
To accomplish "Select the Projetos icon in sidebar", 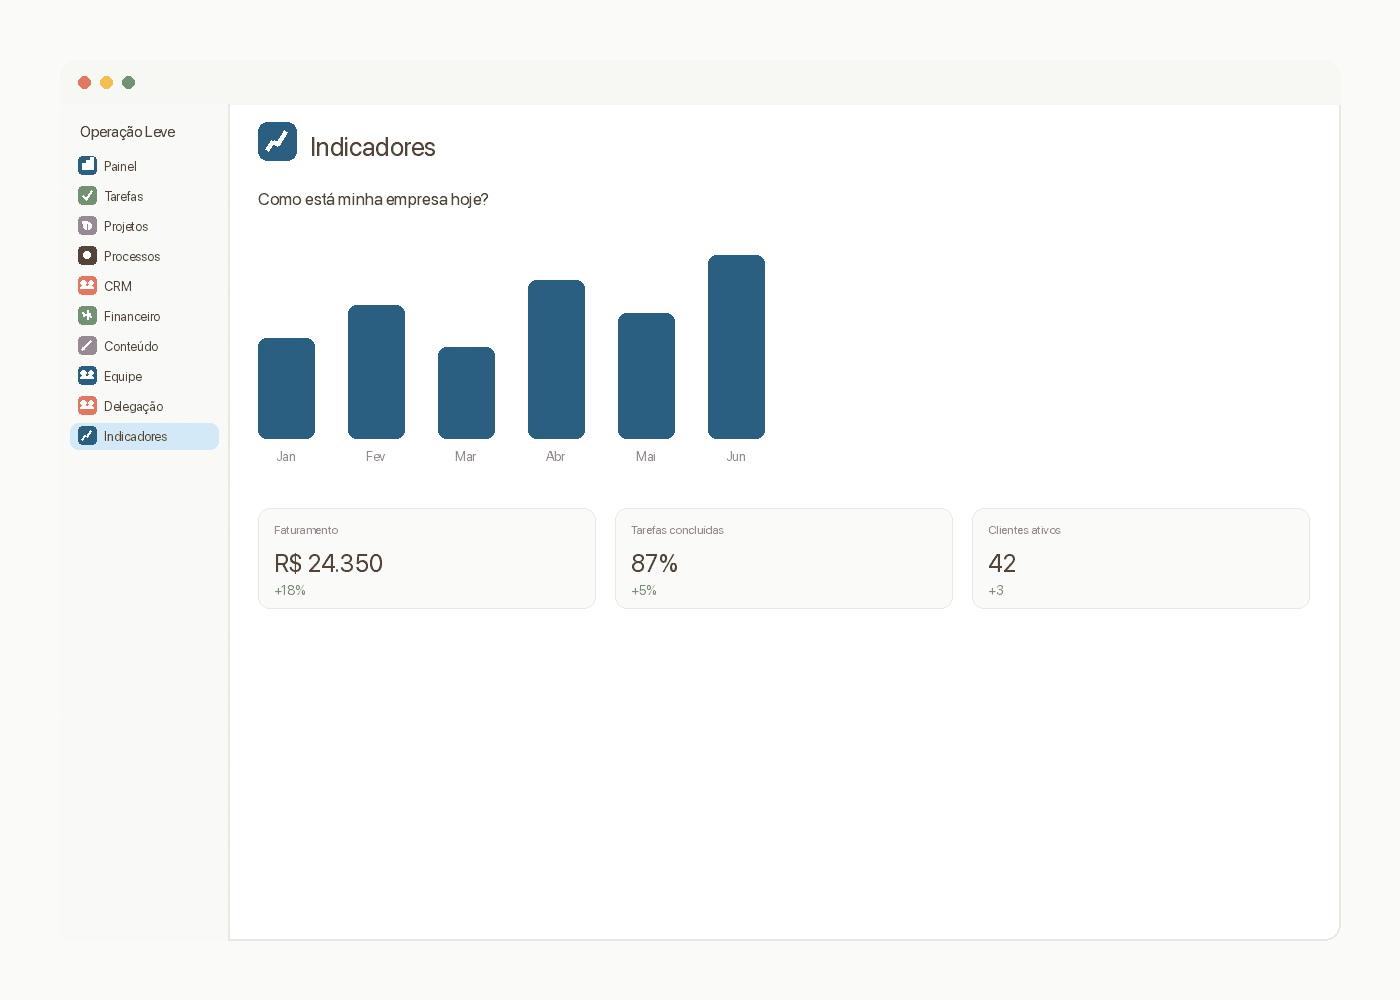I will click(x=88, y=226).
